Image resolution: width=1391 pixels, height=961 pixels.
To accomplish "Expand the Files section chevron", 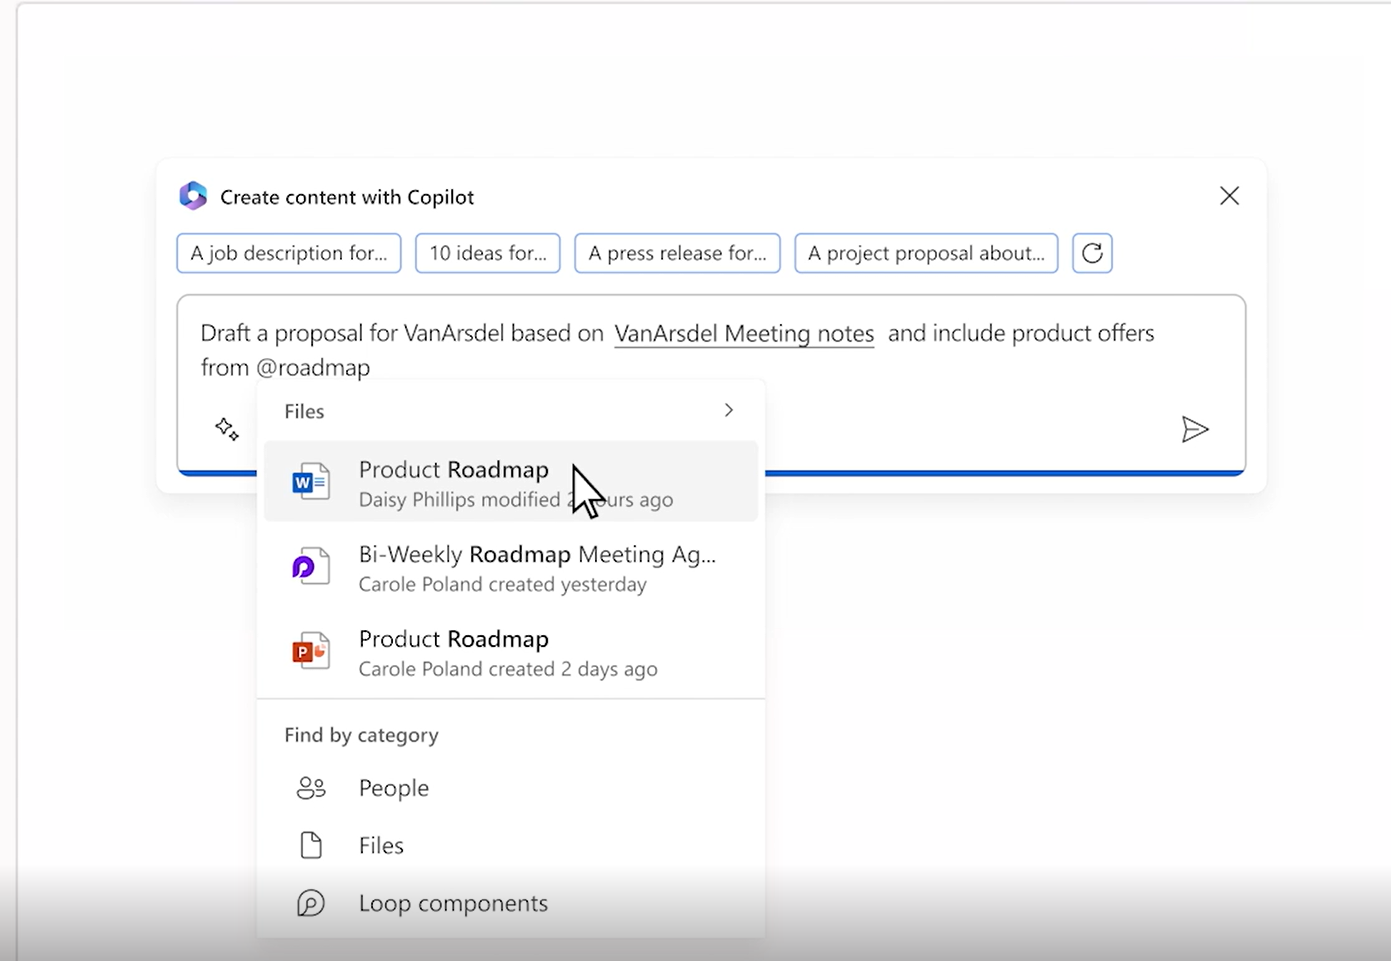I will (x=729, y=410).
